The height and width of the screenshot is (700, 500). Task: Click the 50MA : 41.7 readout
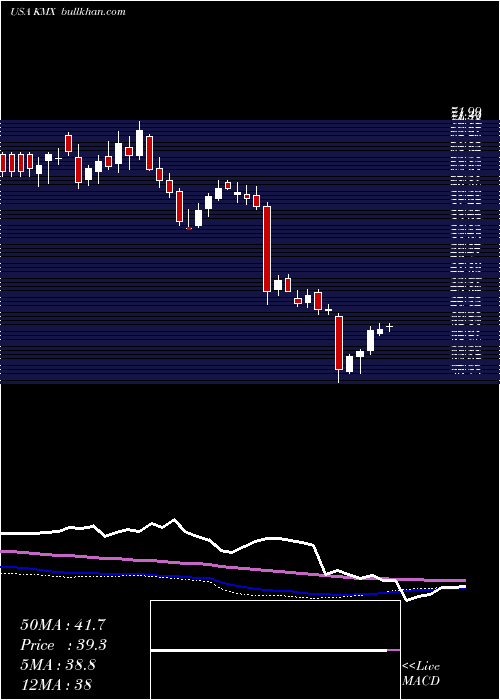pyautogui.click(x=62, y=625)
